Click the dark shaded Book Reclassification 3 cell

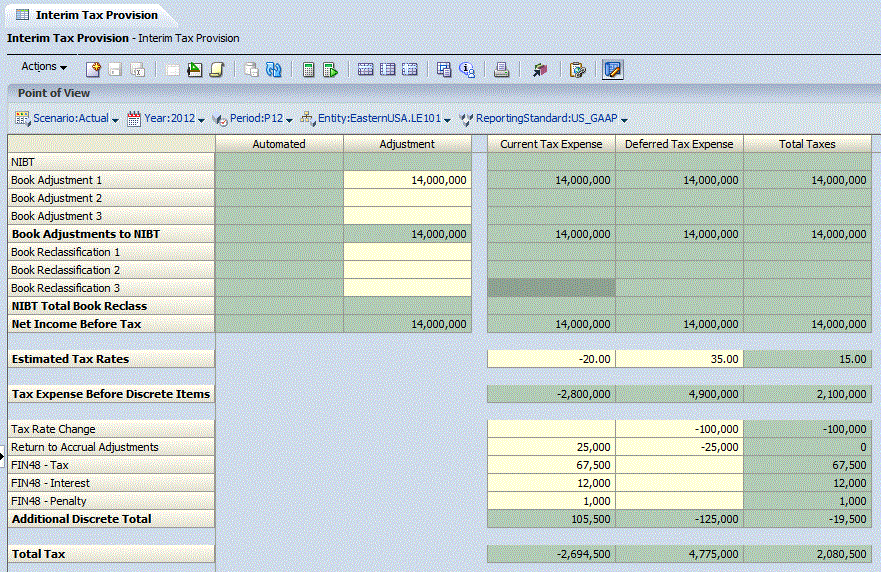(551, 288)
